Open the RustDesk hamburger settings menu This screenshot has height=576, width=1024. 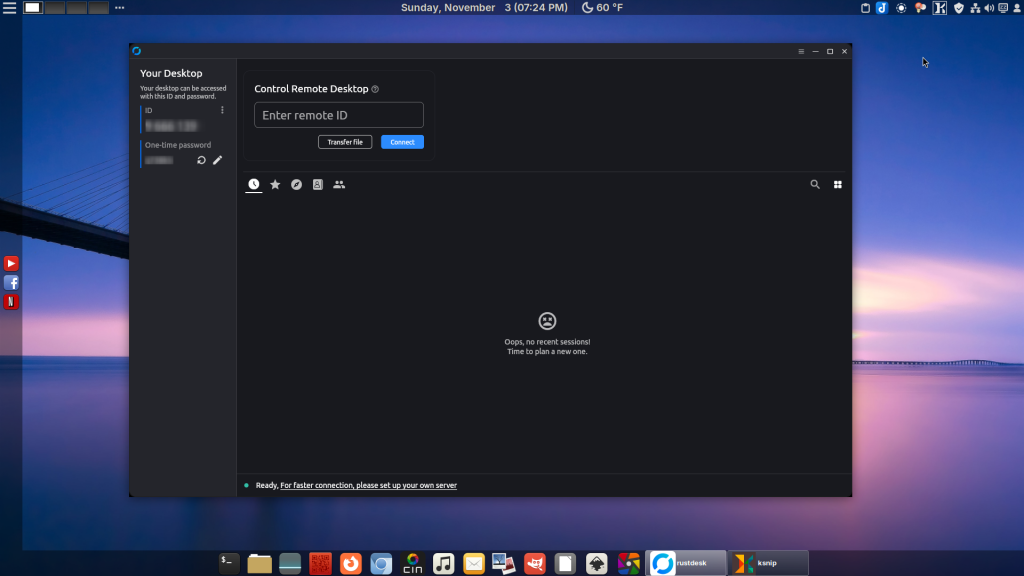coord(801,51)
